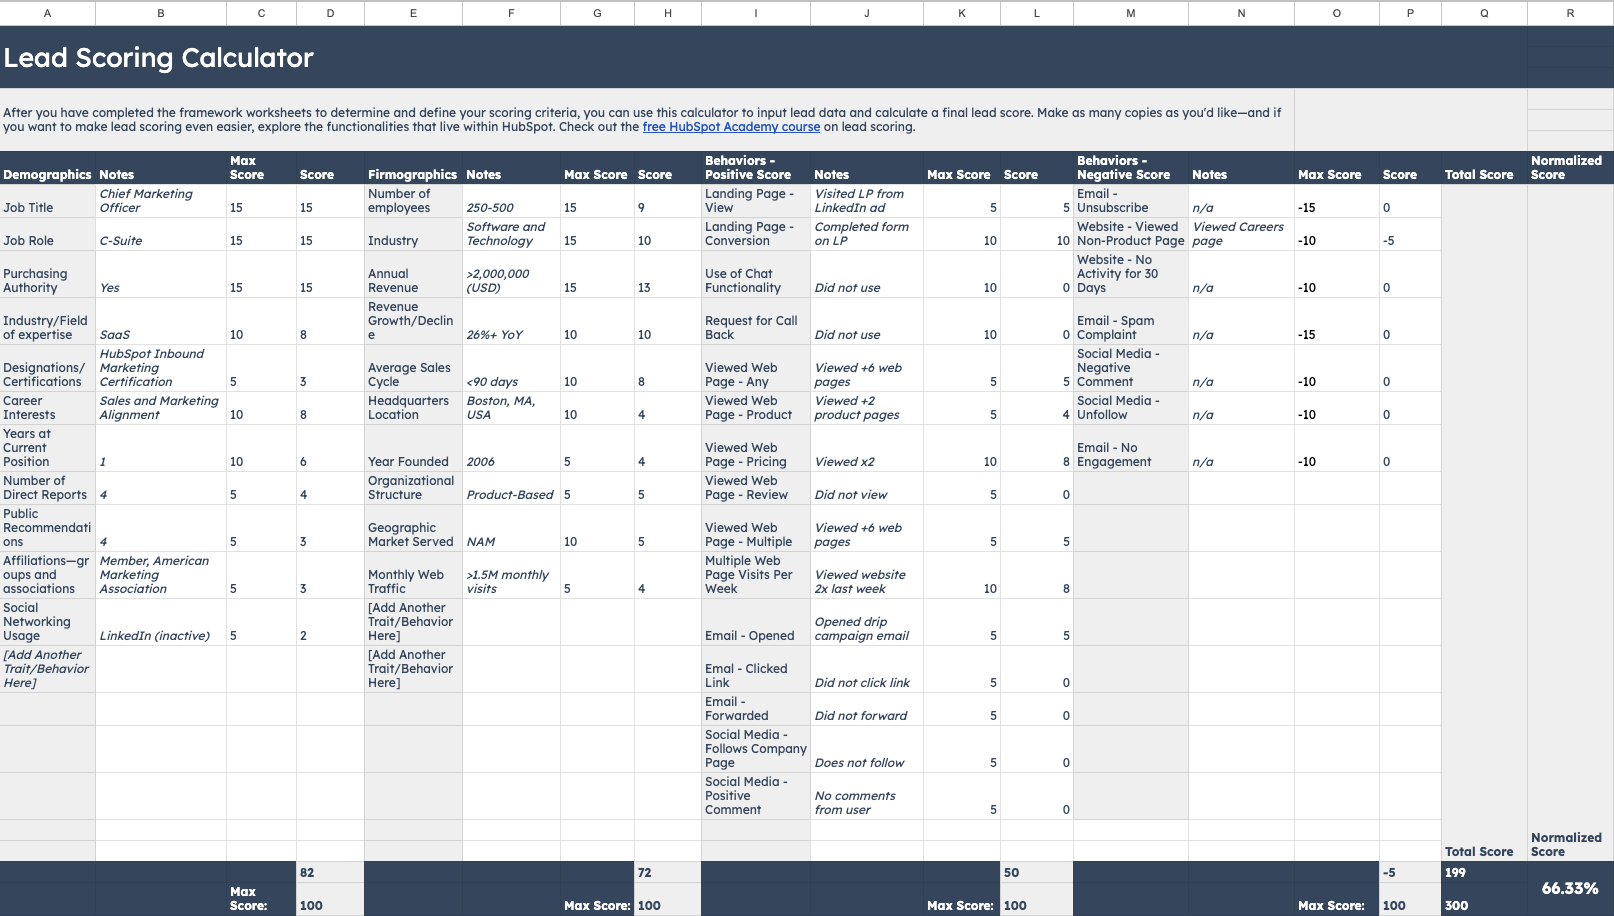Select the Firmographics header cell
This screenshot has height=916, width=1614.
[x=412, y=174]
